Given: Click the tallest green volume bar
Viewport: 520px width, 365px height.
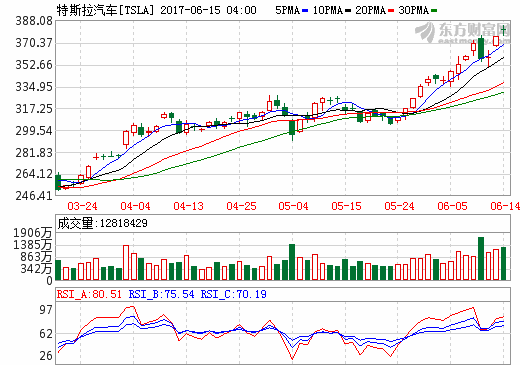Looking at the screenshot, I should pyautogui.click(x=481, y=258).
